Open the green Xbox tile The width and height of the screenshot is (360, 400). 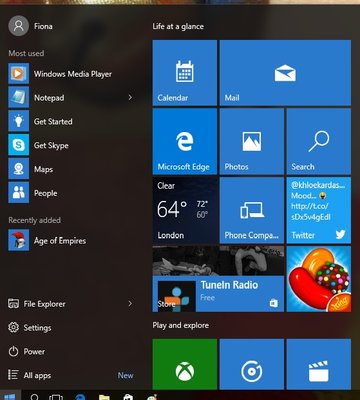(185, 364)
